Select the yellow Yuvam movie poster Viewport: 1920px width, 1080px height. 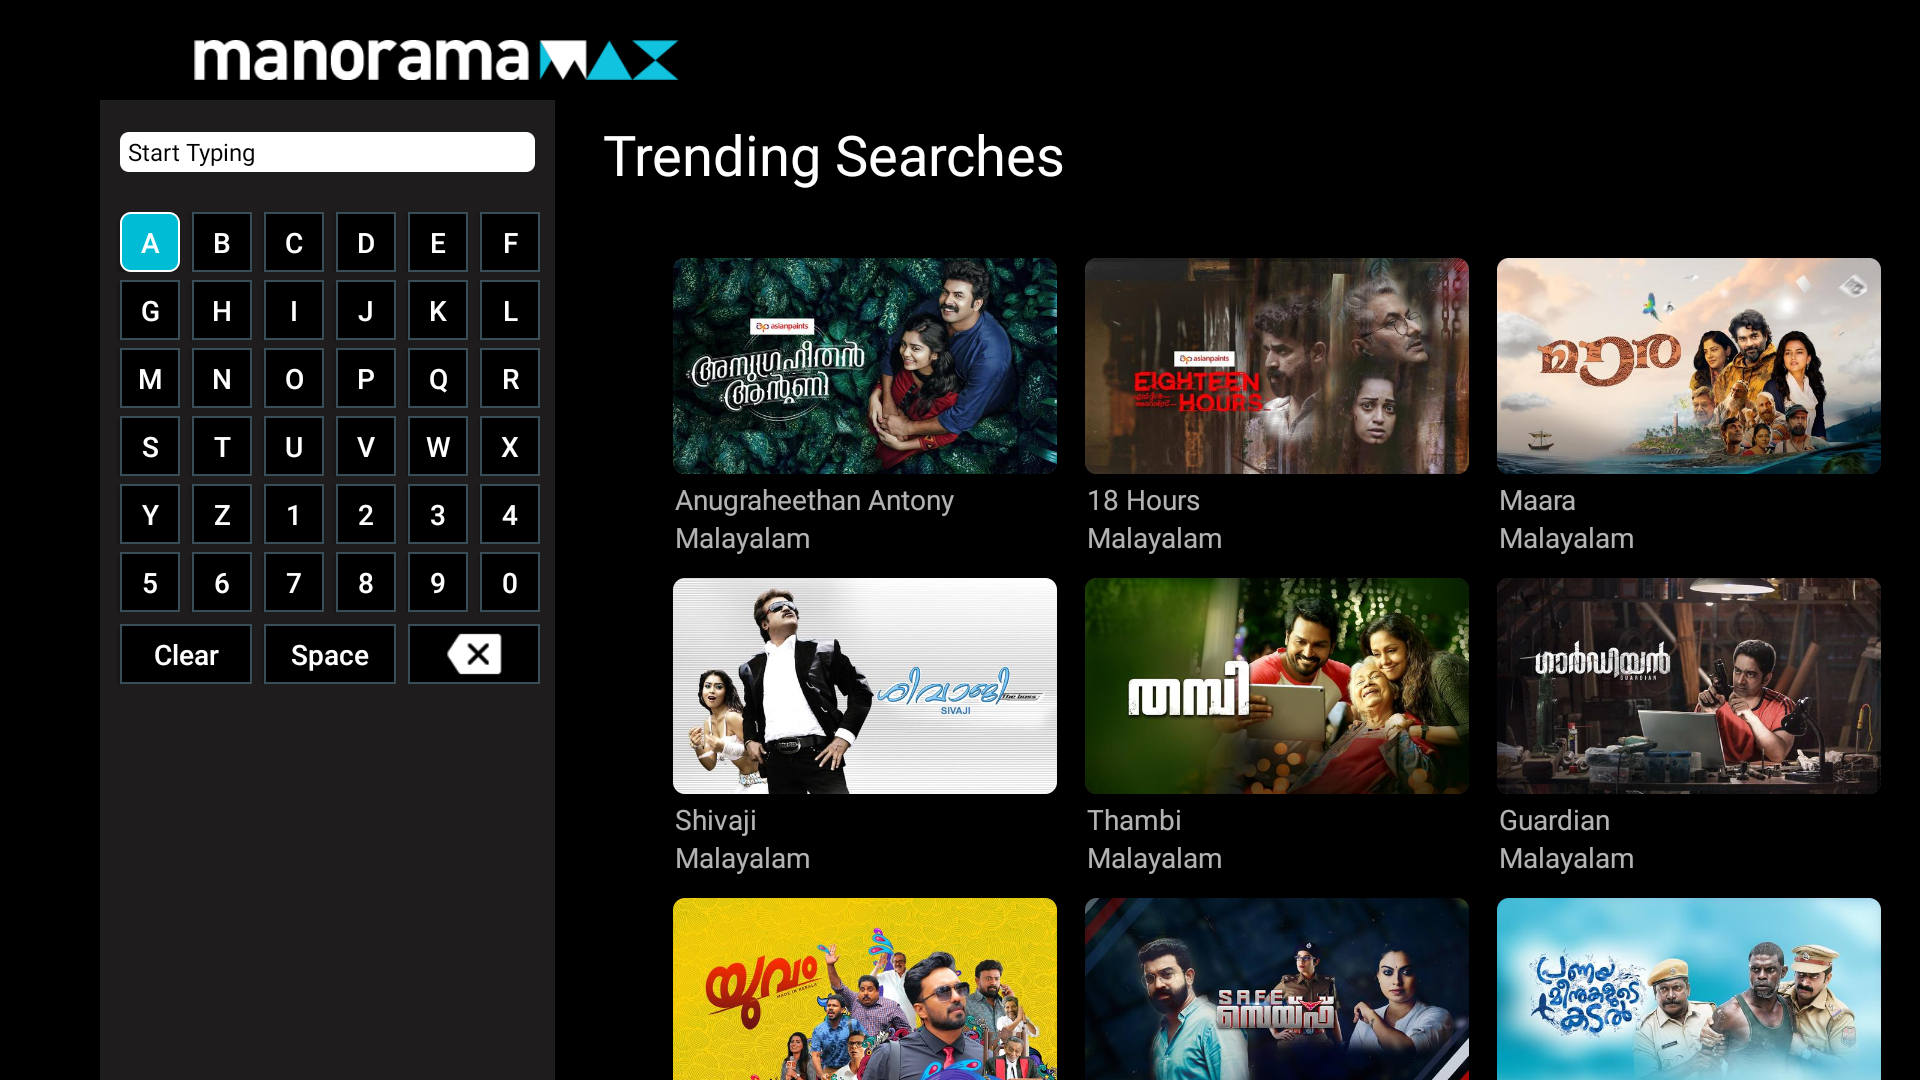[865, 989]
